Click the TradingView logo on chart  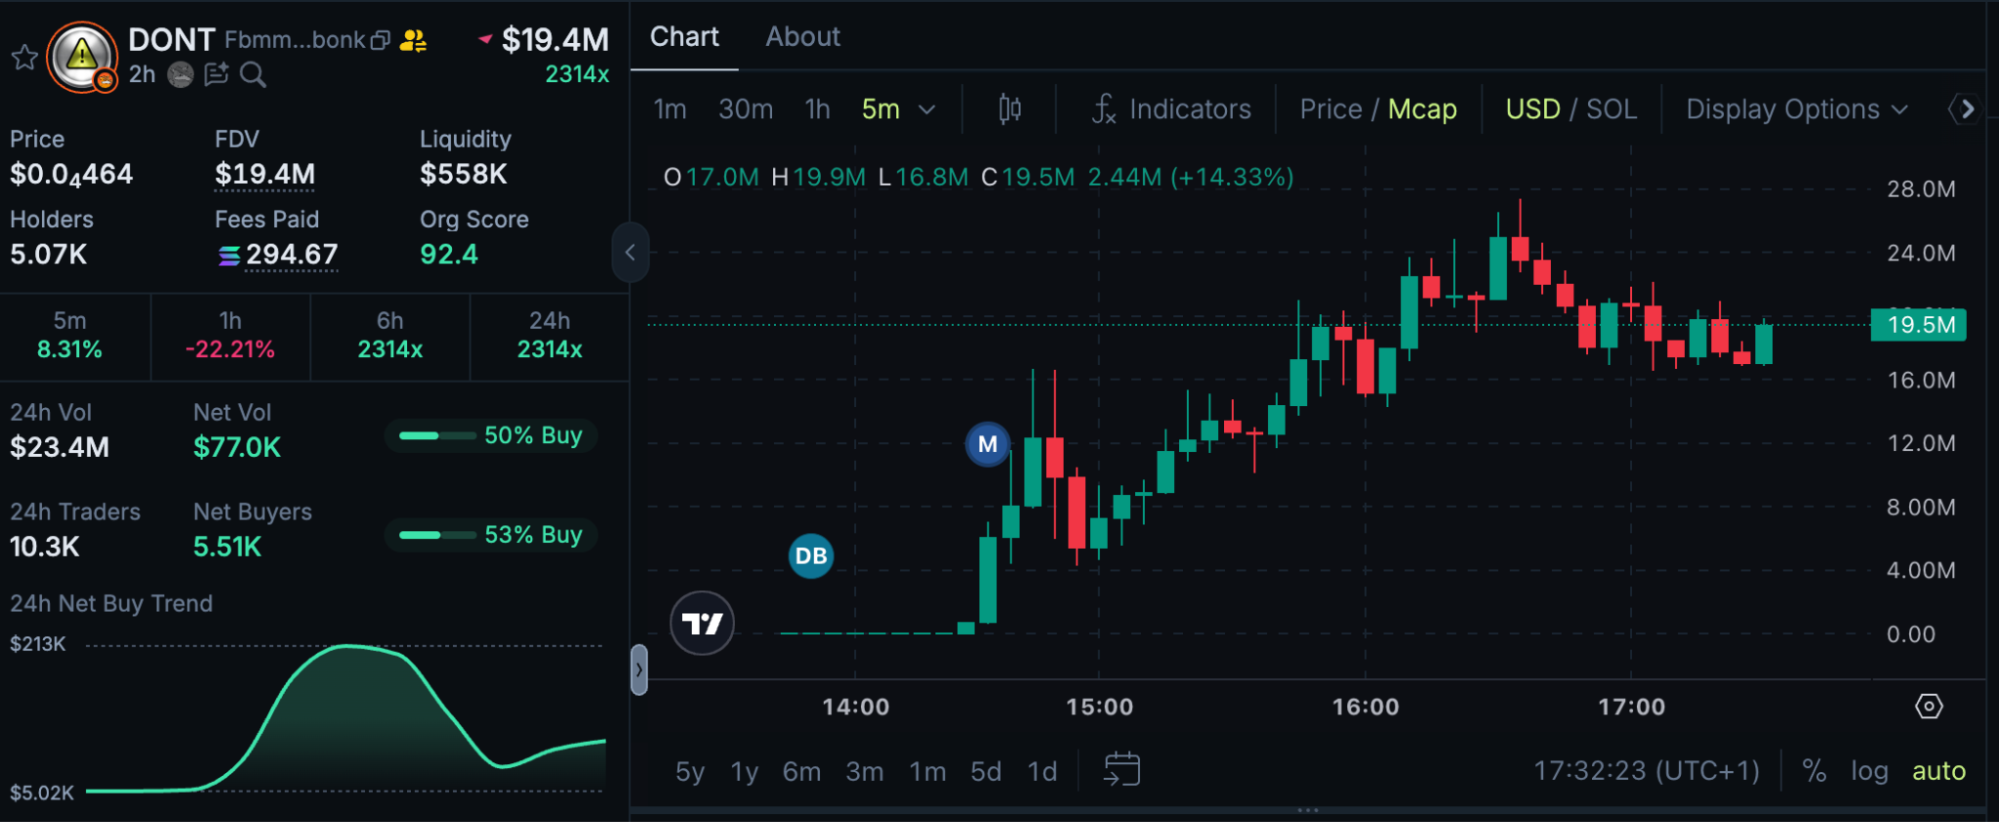click(702, 624)
